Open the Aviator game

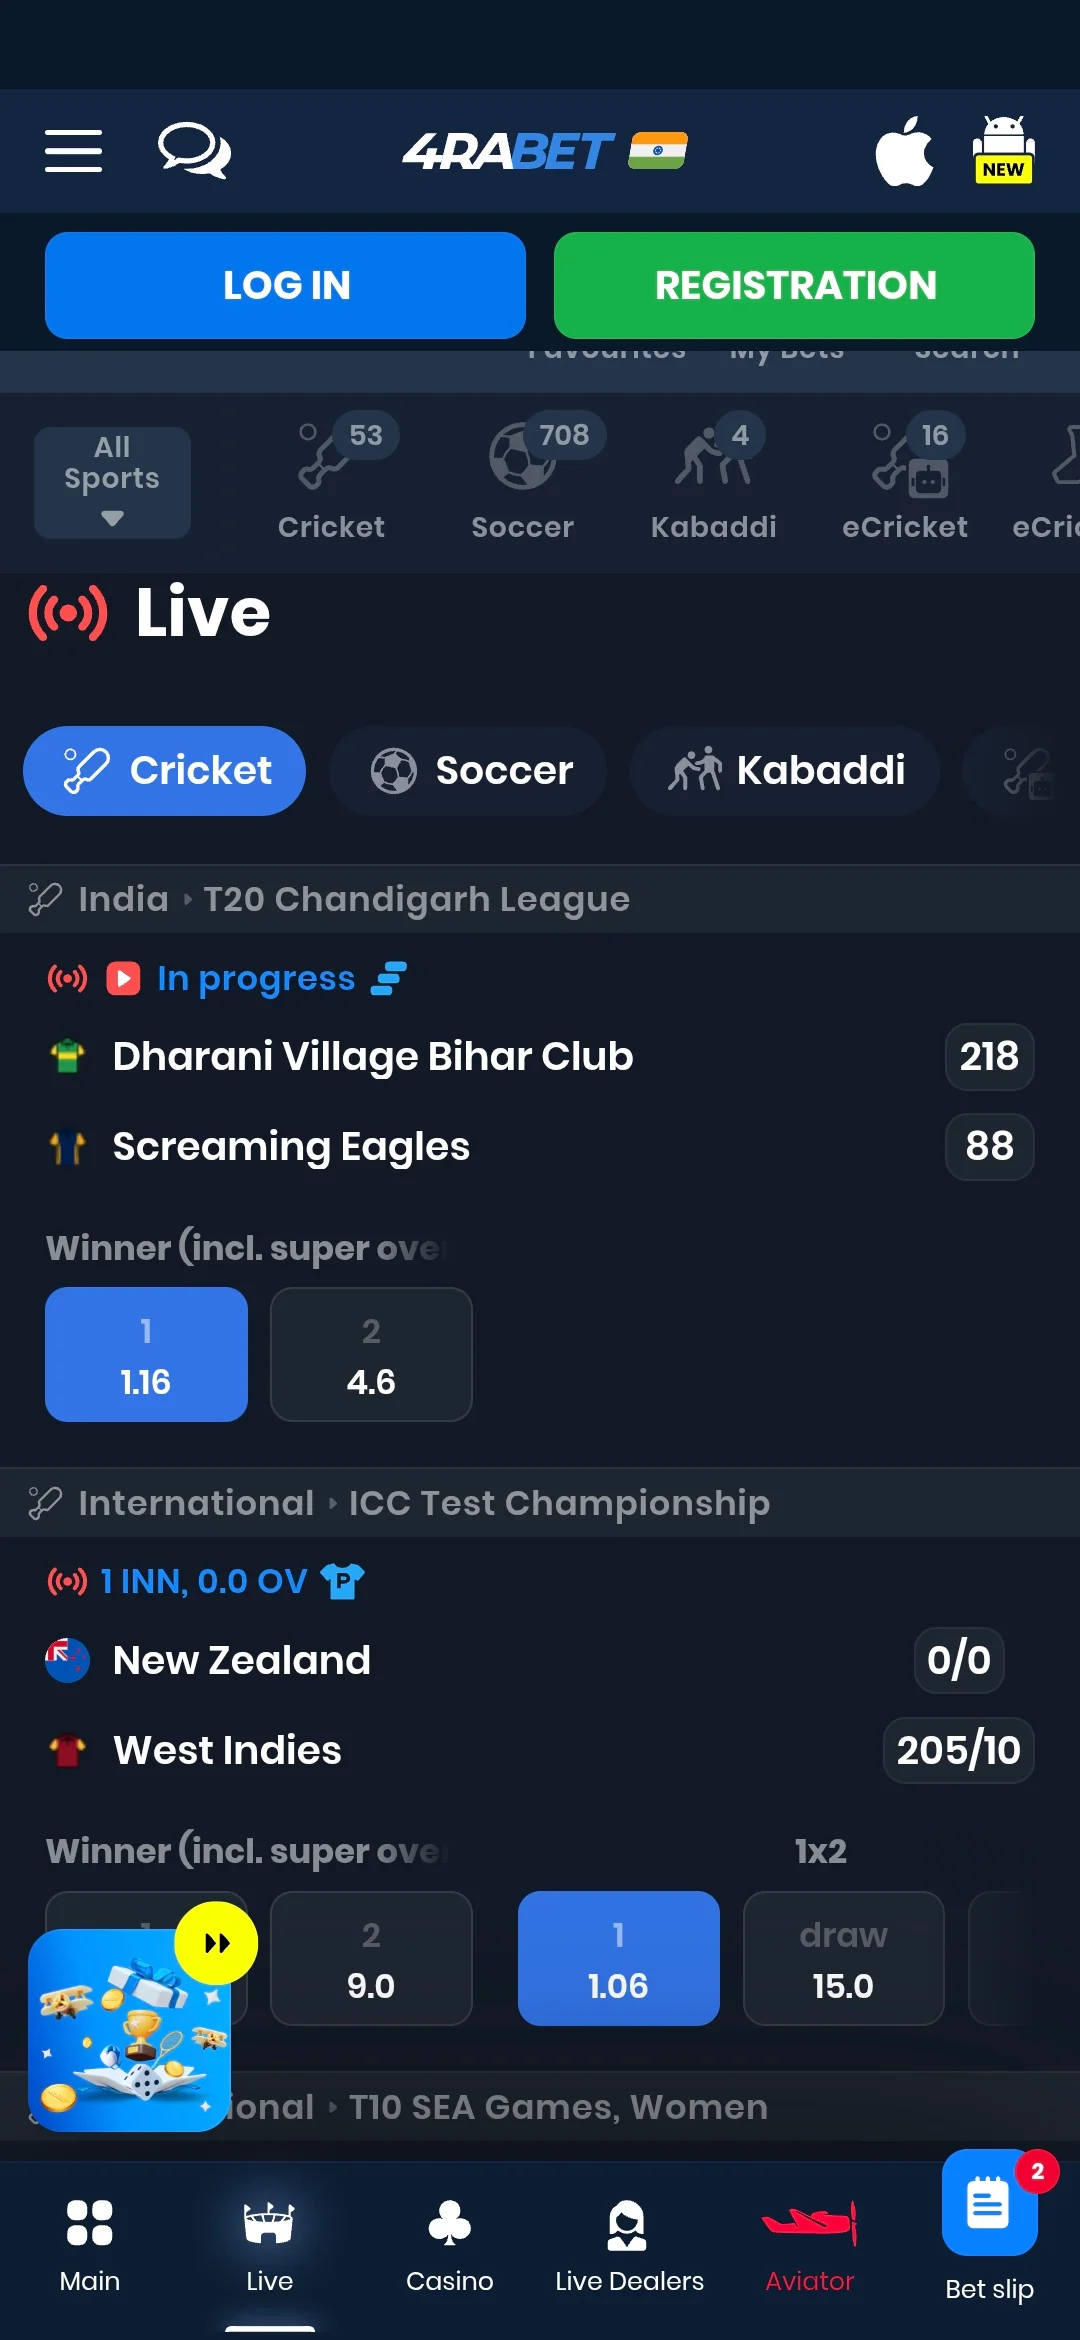click(808, 2240)
